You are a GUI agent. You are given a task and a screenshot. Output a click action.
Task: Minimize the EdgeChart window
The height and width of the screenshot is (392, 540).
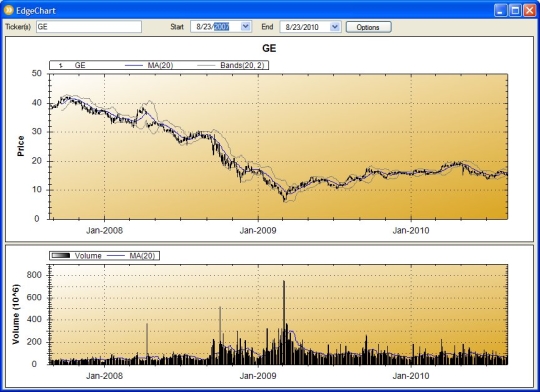tap(500, 10)
